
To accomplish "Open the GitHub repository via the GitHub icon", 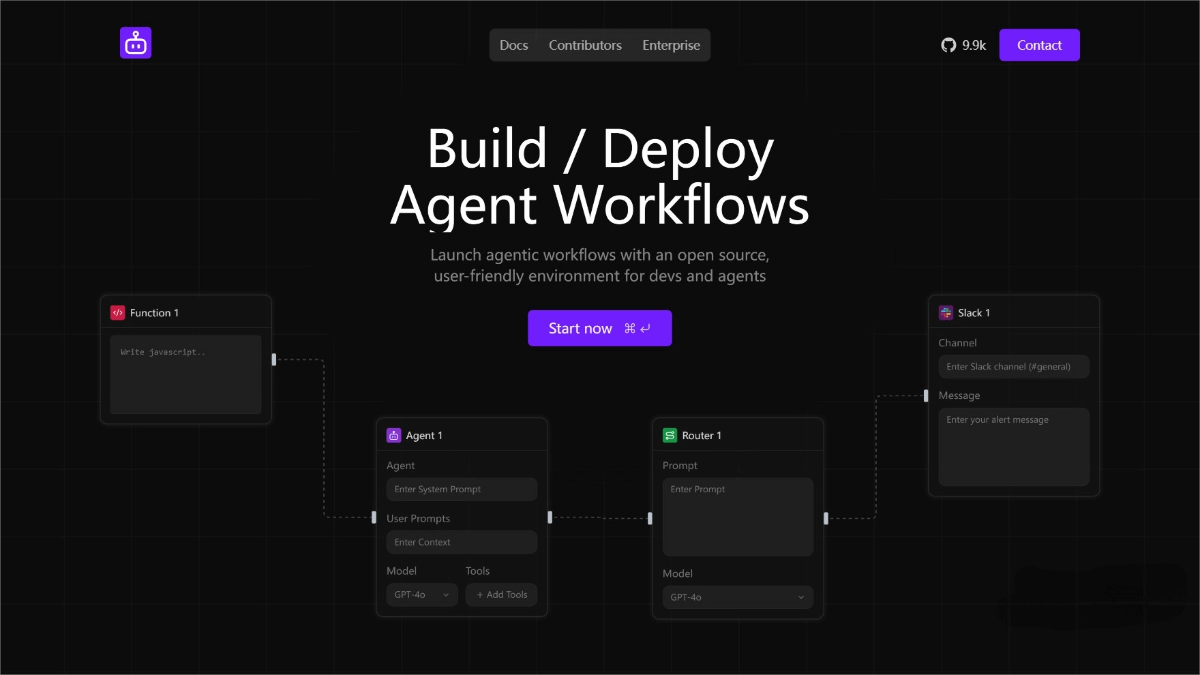I will (x=947, y=44).
